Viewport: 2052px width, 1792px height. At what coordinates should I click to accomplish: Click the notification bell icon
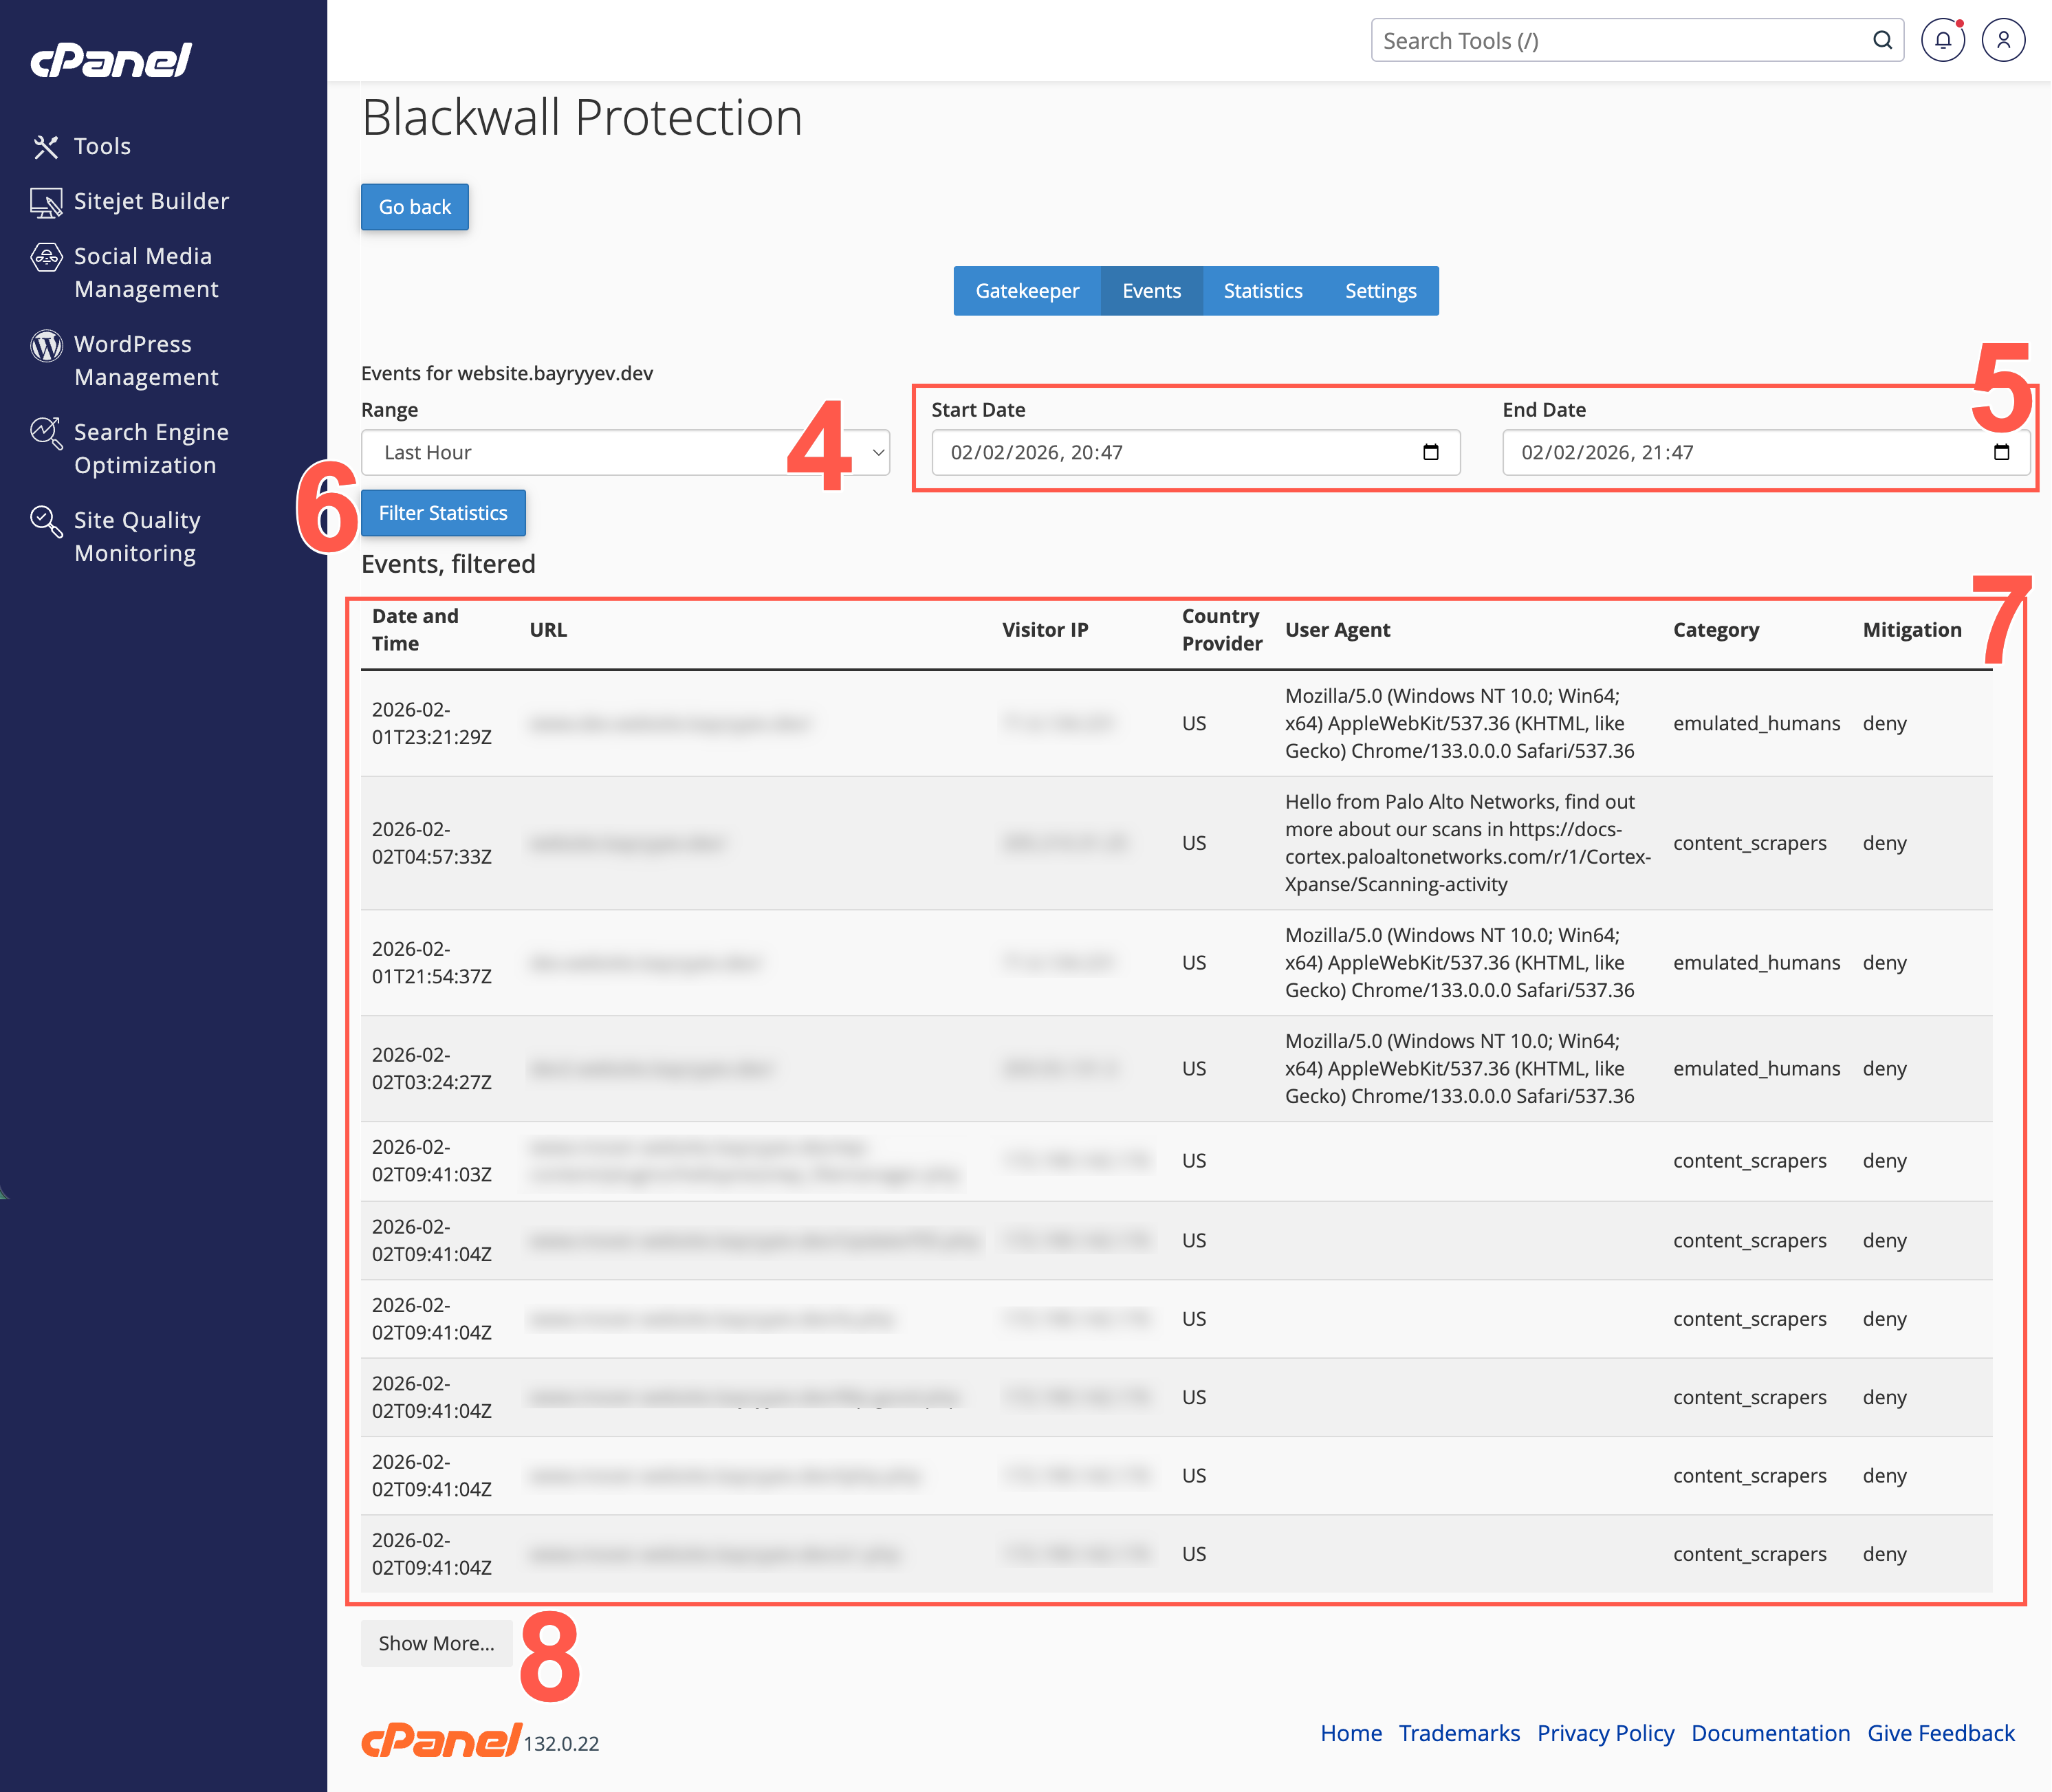coord(1941,40)
